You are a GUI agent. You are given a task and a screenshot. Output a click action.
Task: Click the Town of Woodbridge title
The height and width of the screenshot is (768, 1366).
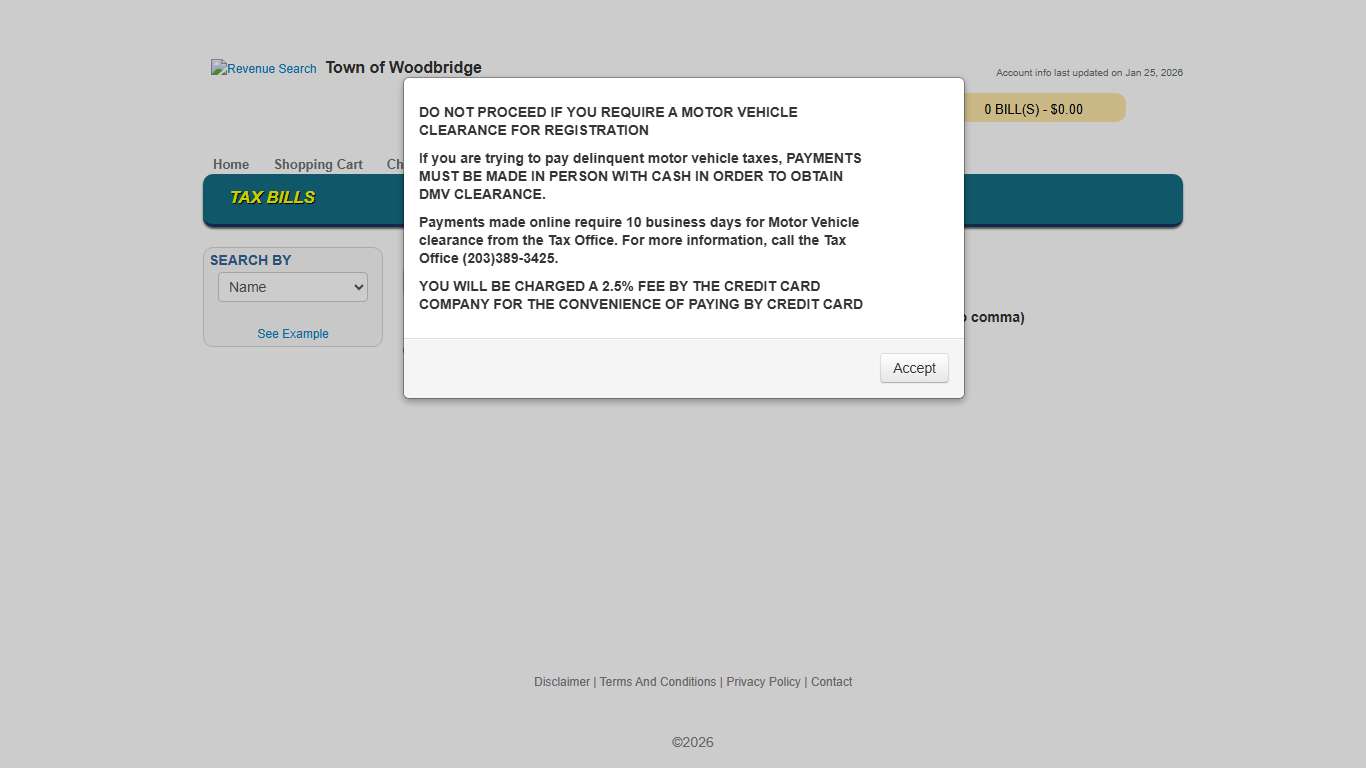click(x=403, y=67)
